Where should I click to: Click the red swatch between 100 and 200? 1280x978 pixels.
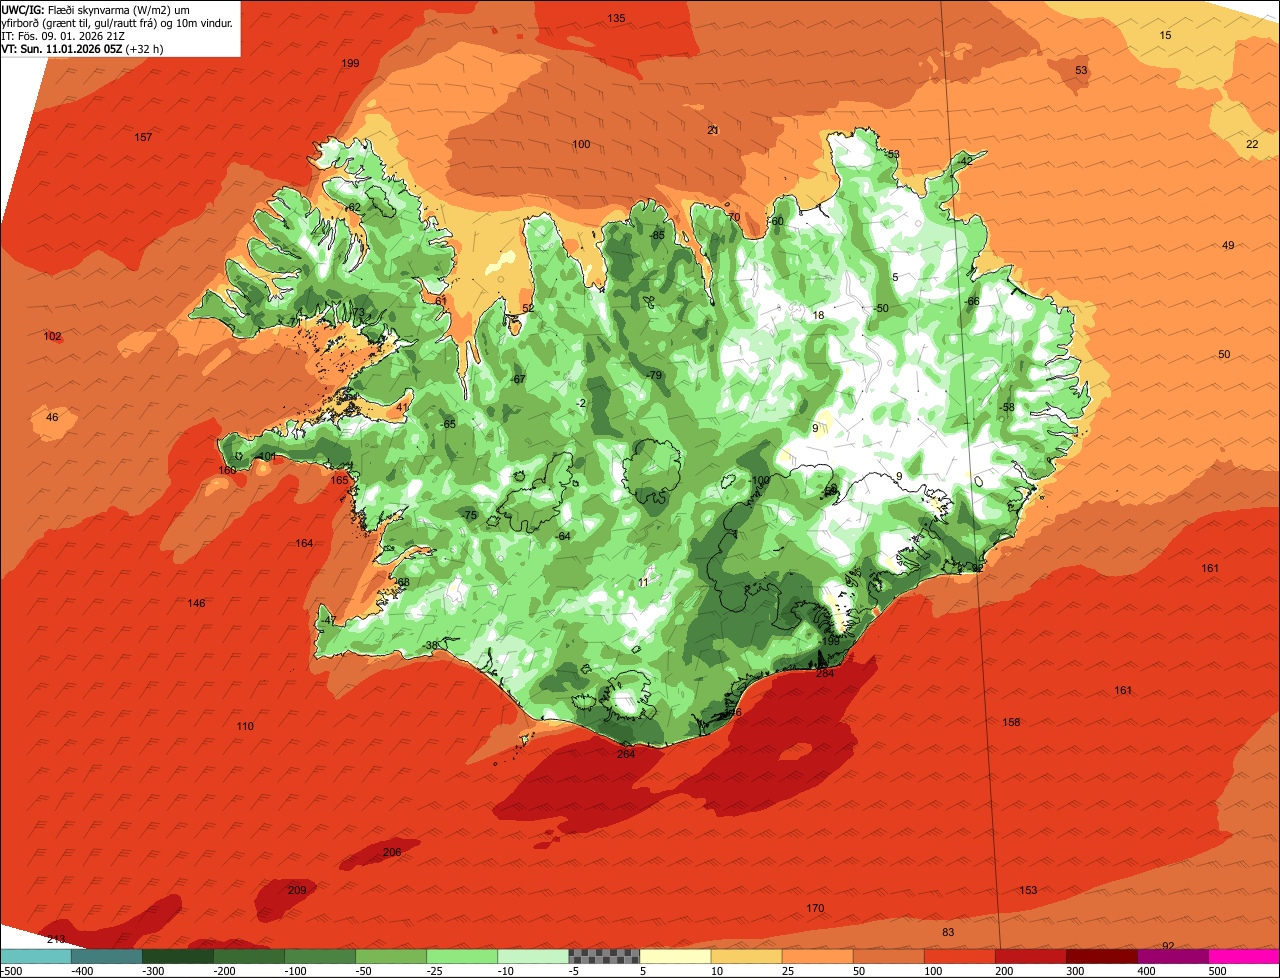click(x=959, y=956)
